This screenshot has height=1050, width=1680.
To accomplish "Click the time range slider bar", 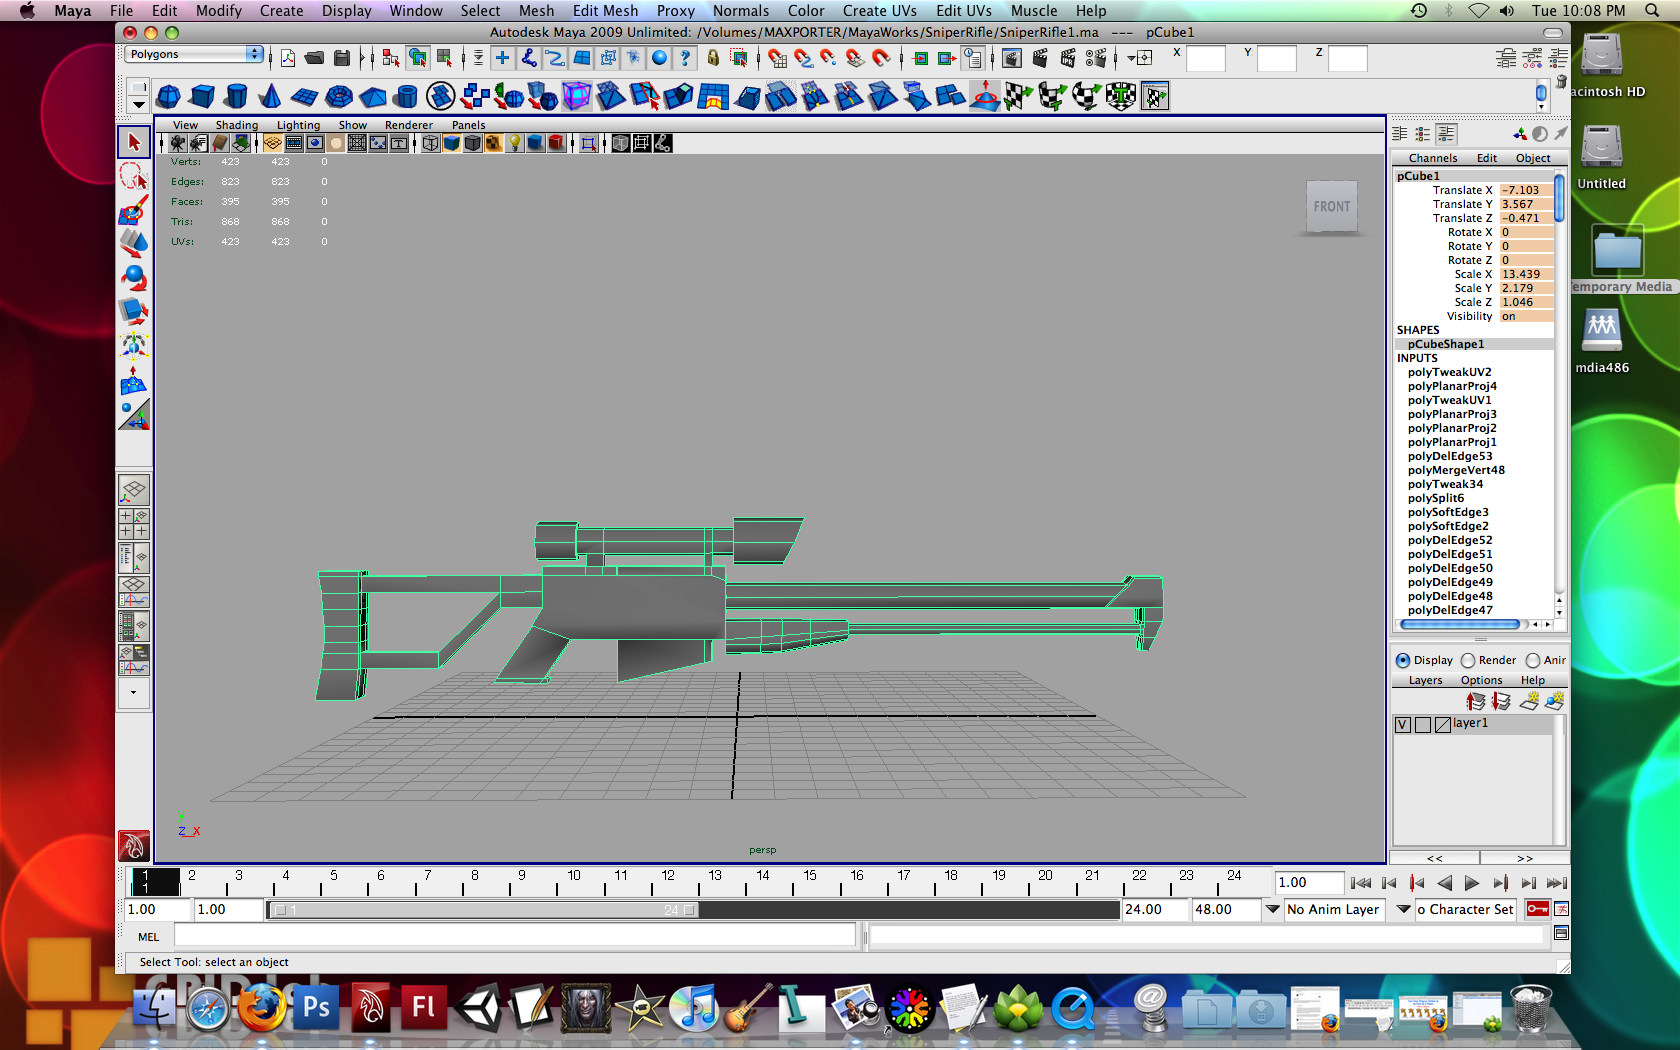I will tap(484, 910).
